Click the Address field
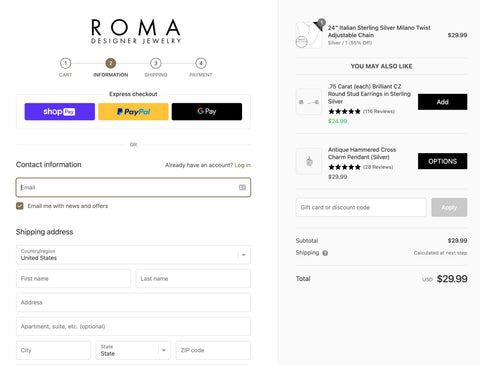Viewport: 480px width, 365px height. coord(133,302)
